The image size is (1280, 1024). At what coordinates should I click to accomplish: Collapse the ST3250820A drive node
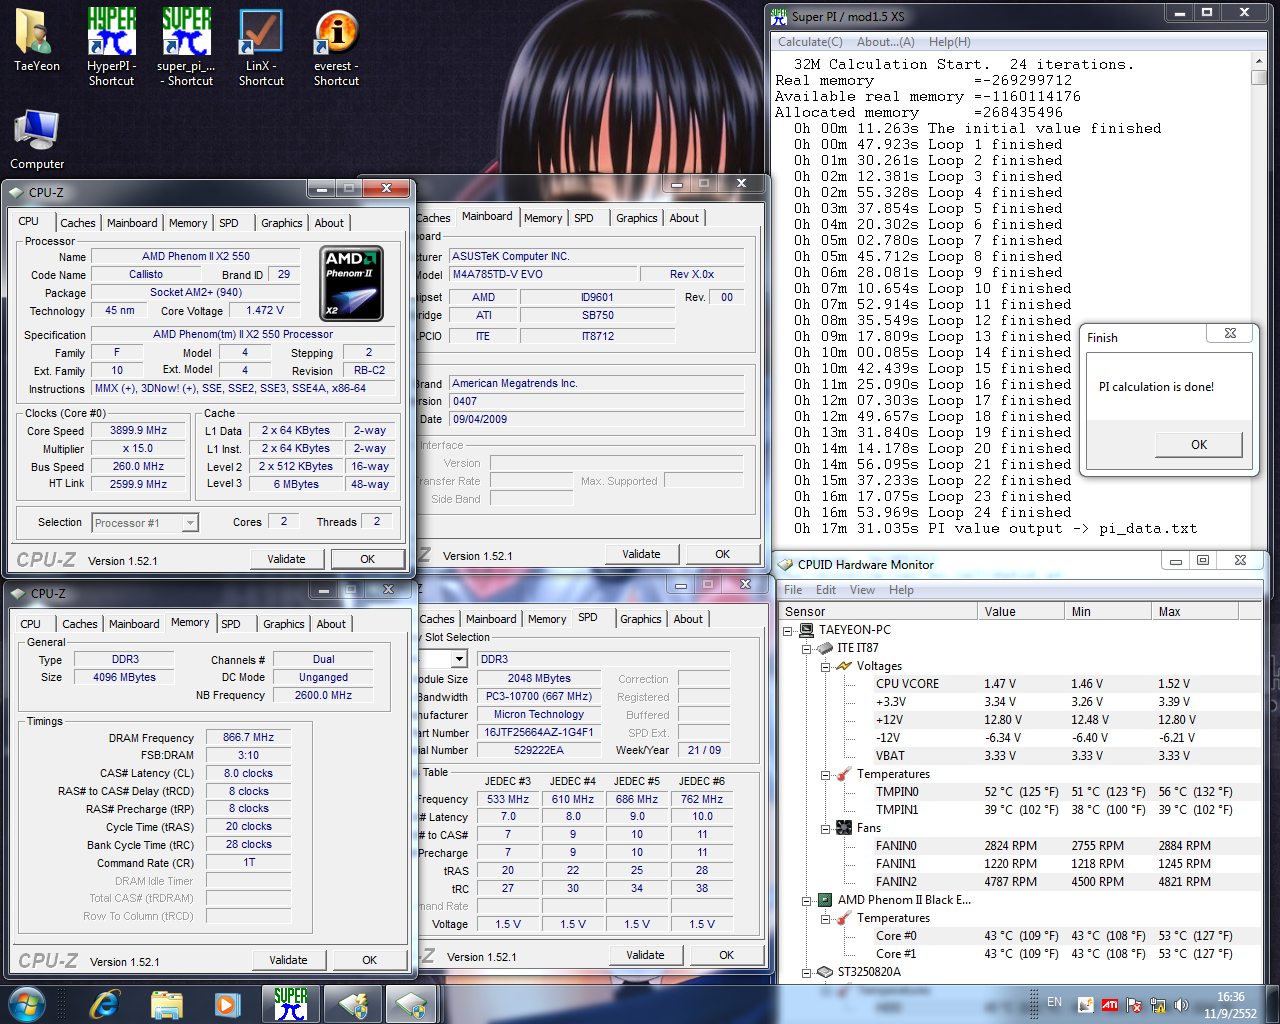(806, 972)
